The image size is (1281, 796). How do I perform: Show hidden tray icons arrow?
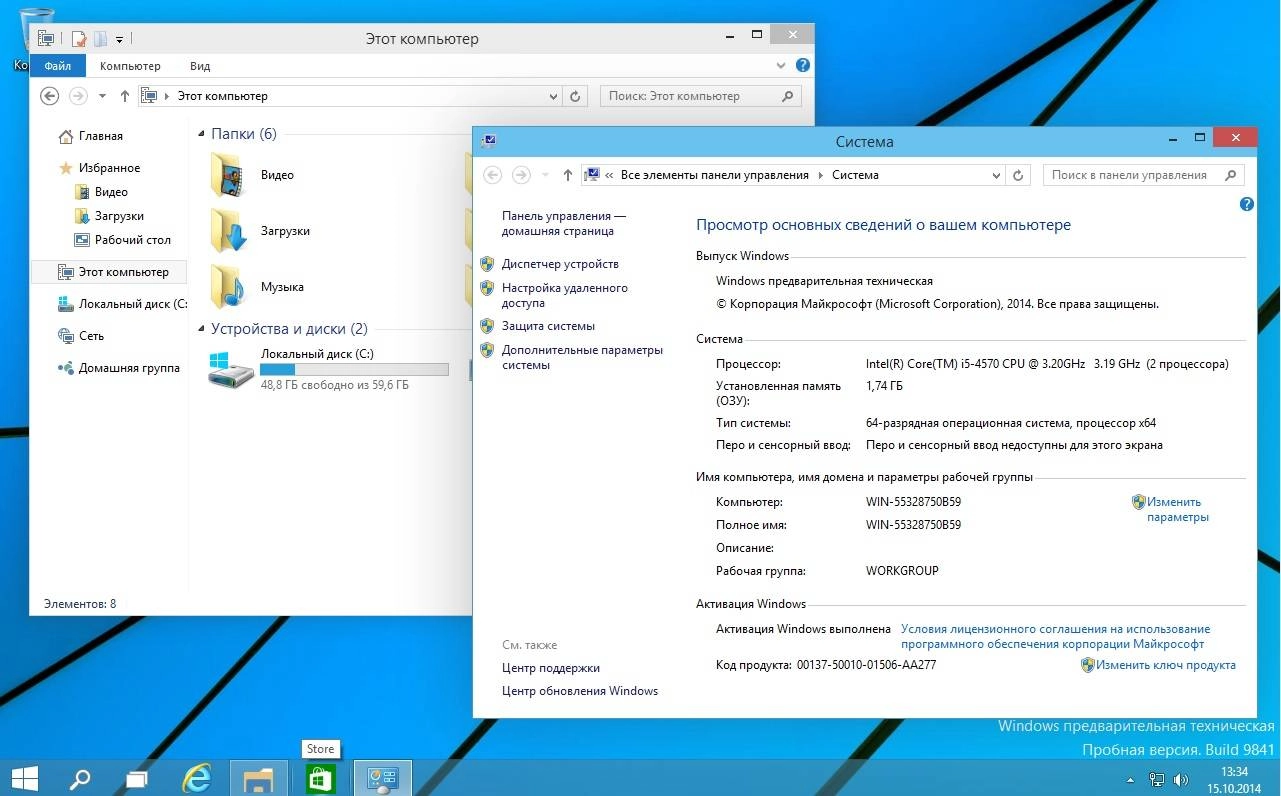[1131, 779]
